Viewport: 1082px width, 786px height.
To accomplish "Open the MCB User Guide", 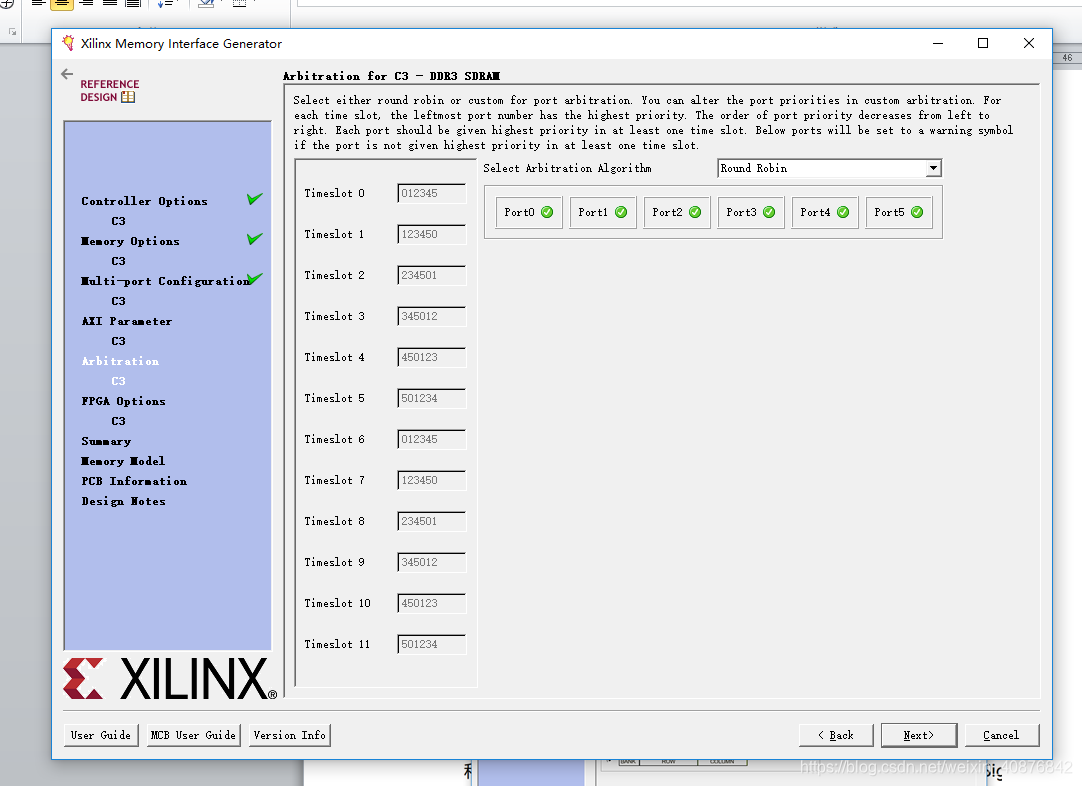I will (x=193, y=736).
